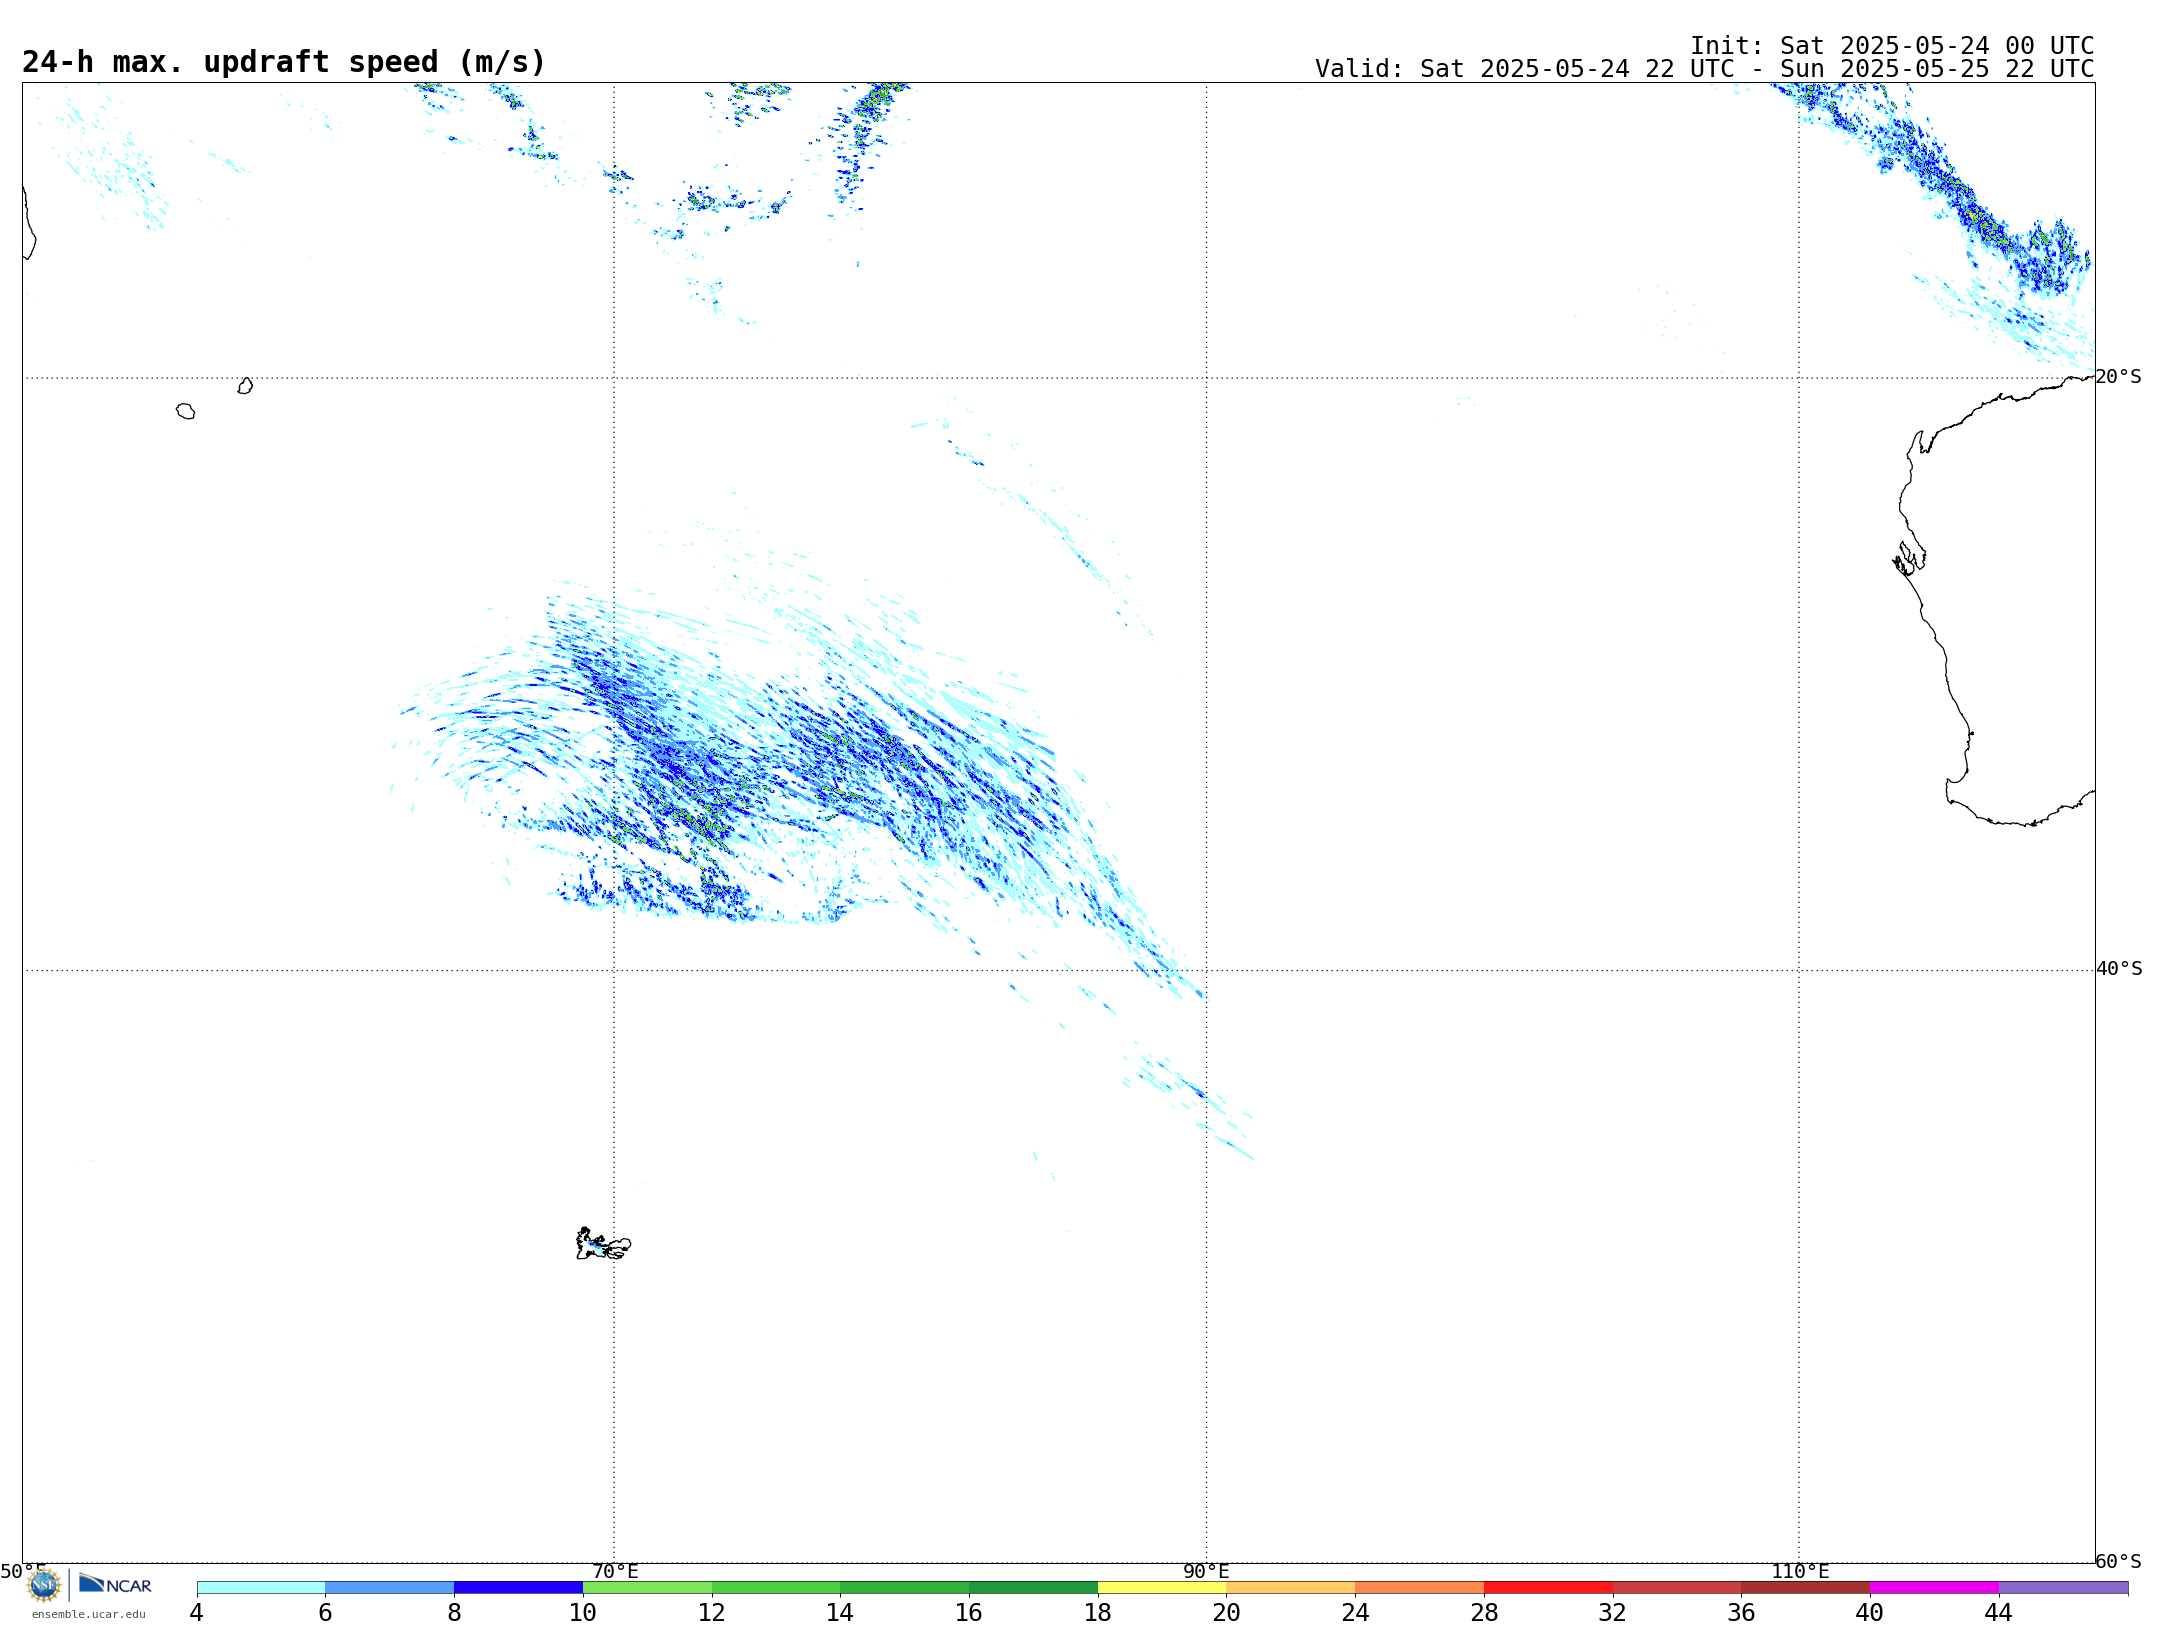This screenshot has width=2160, height=1626.
Task: Click the NCAR logo
Action: tap(115, 1584)
